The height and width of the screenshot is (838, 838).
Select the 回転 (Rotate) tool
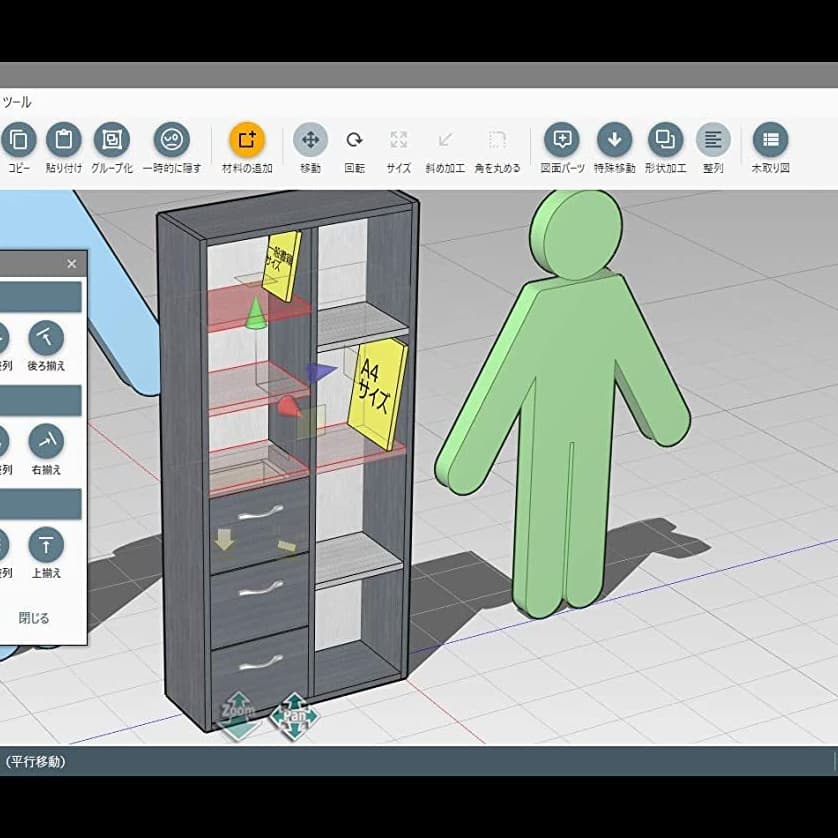click(x=354, y=140)
